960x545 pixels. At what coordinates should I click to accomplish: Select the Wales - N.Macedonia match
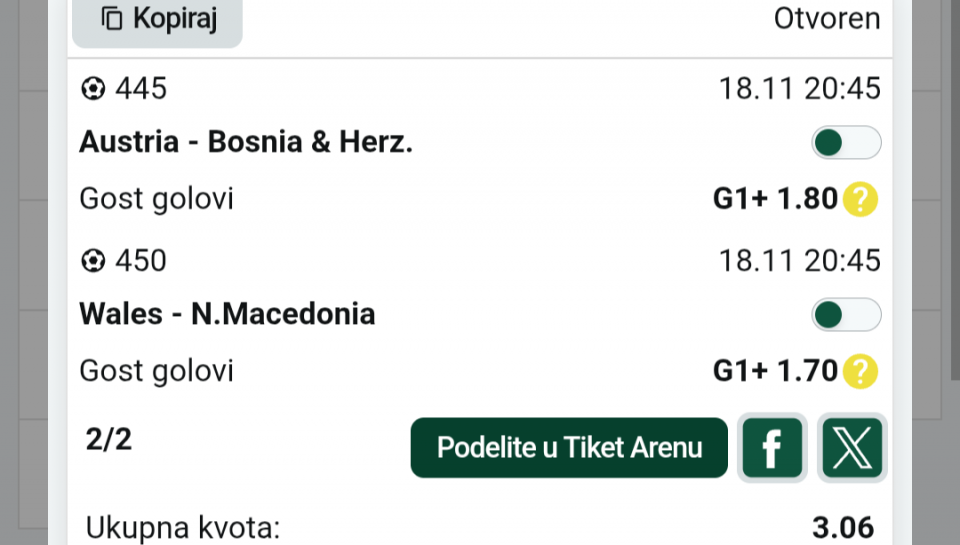point(227,315)
